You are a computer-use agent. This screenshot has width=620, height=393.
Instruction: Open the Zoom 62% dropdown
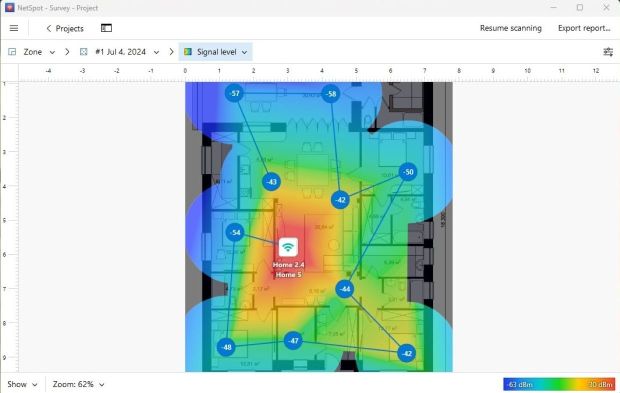coord(78,384)
